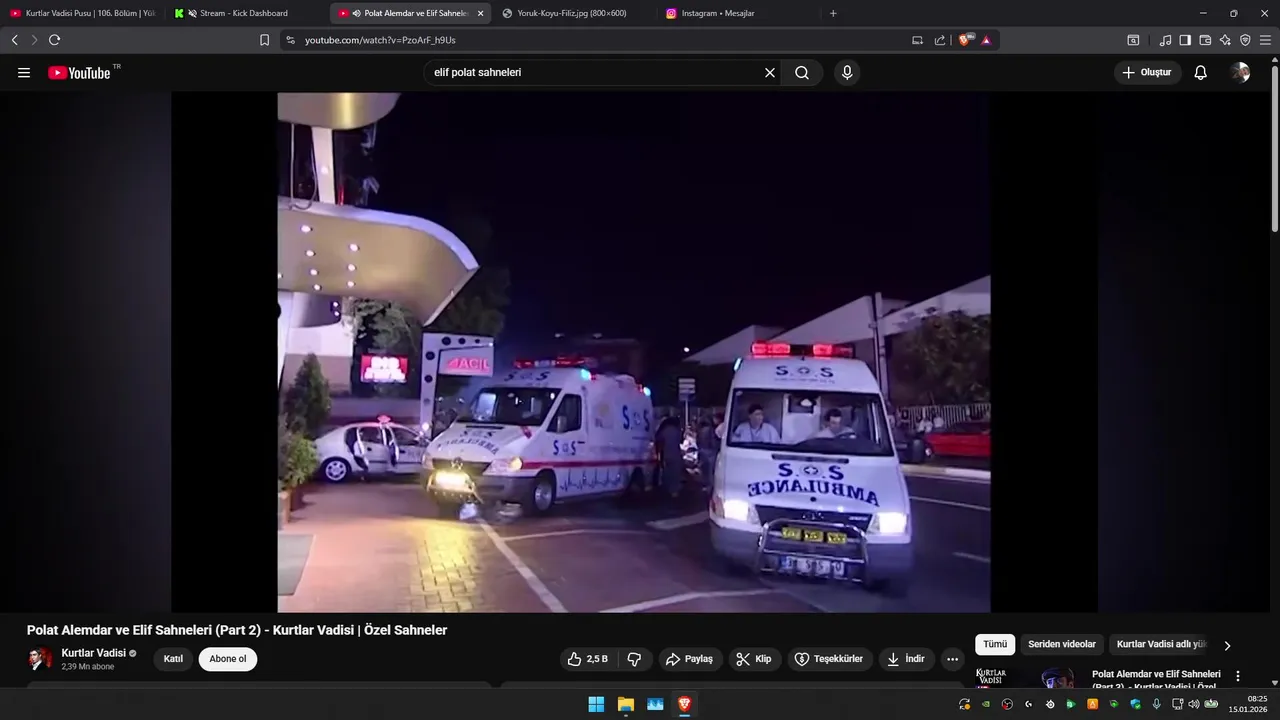Open a new browser tab

833,13
